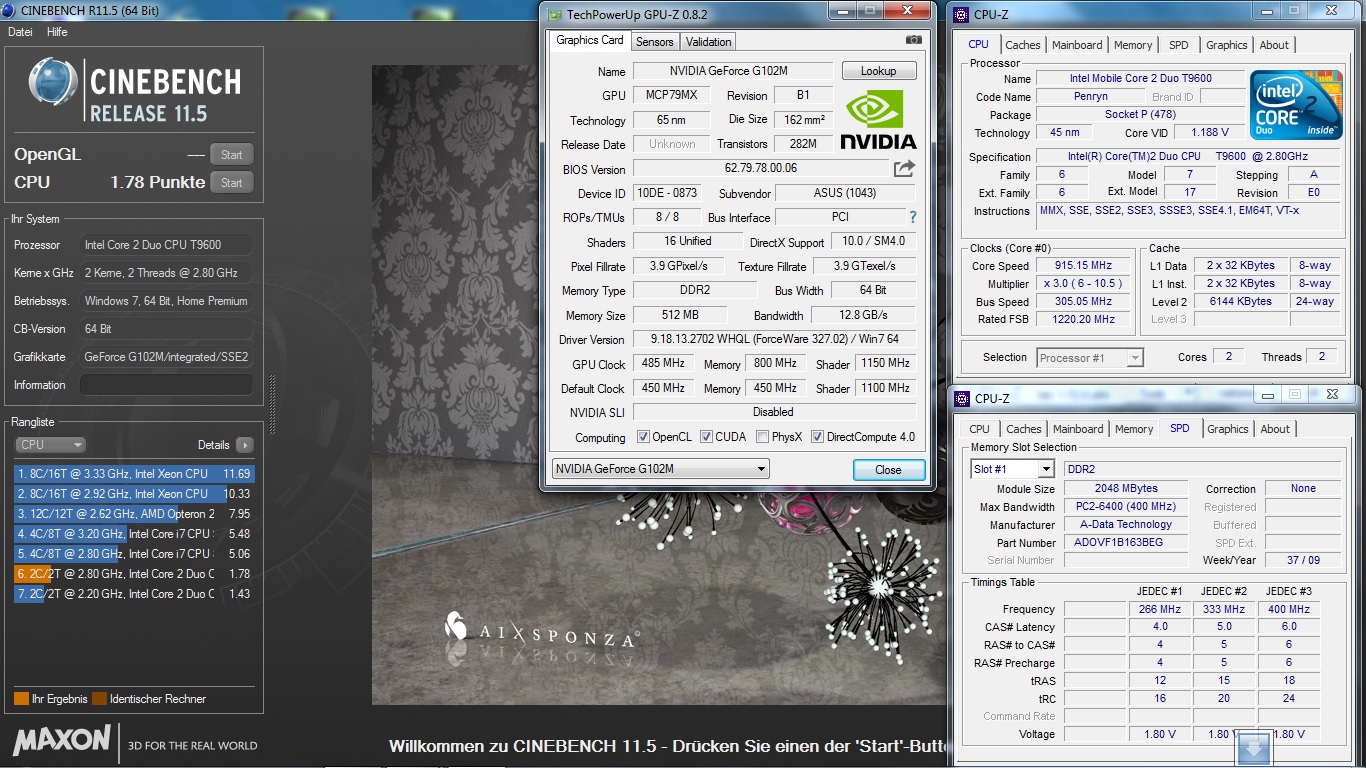This screenshot has height=768, width=1366.
Task: Click the Cinebench Release 11.5 logo
Action: (135, 90)
